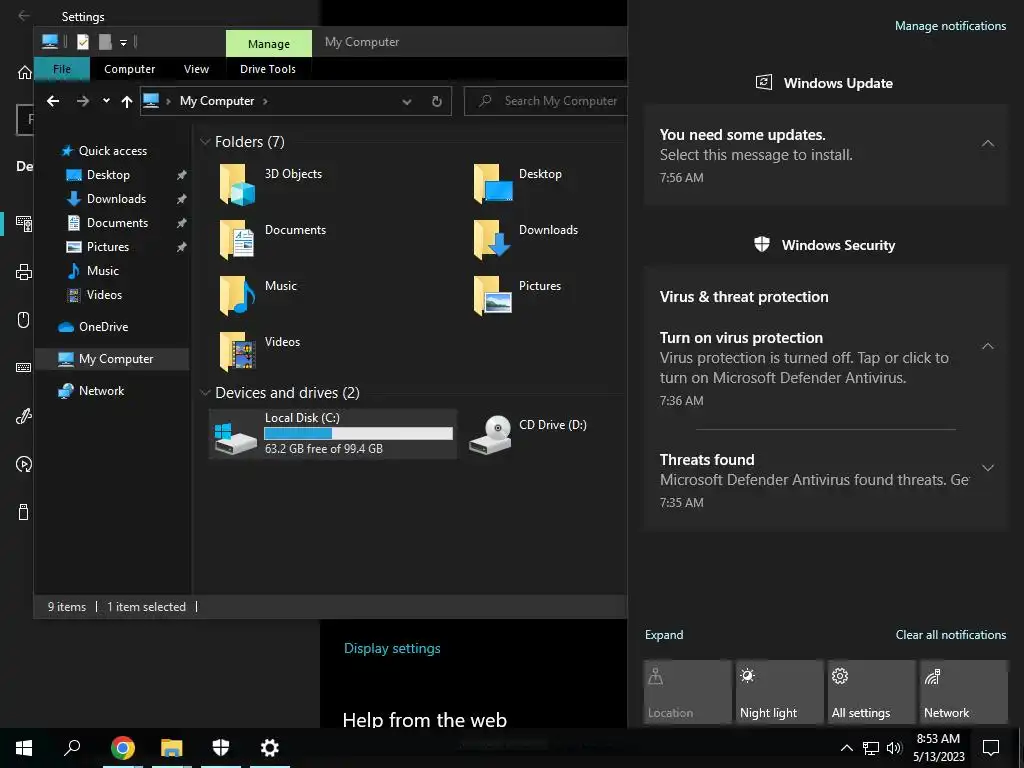Open the Desktop folder in Folders list
Image resolution: width=1024 pixels, height=768 pixels.
(518, 184)
